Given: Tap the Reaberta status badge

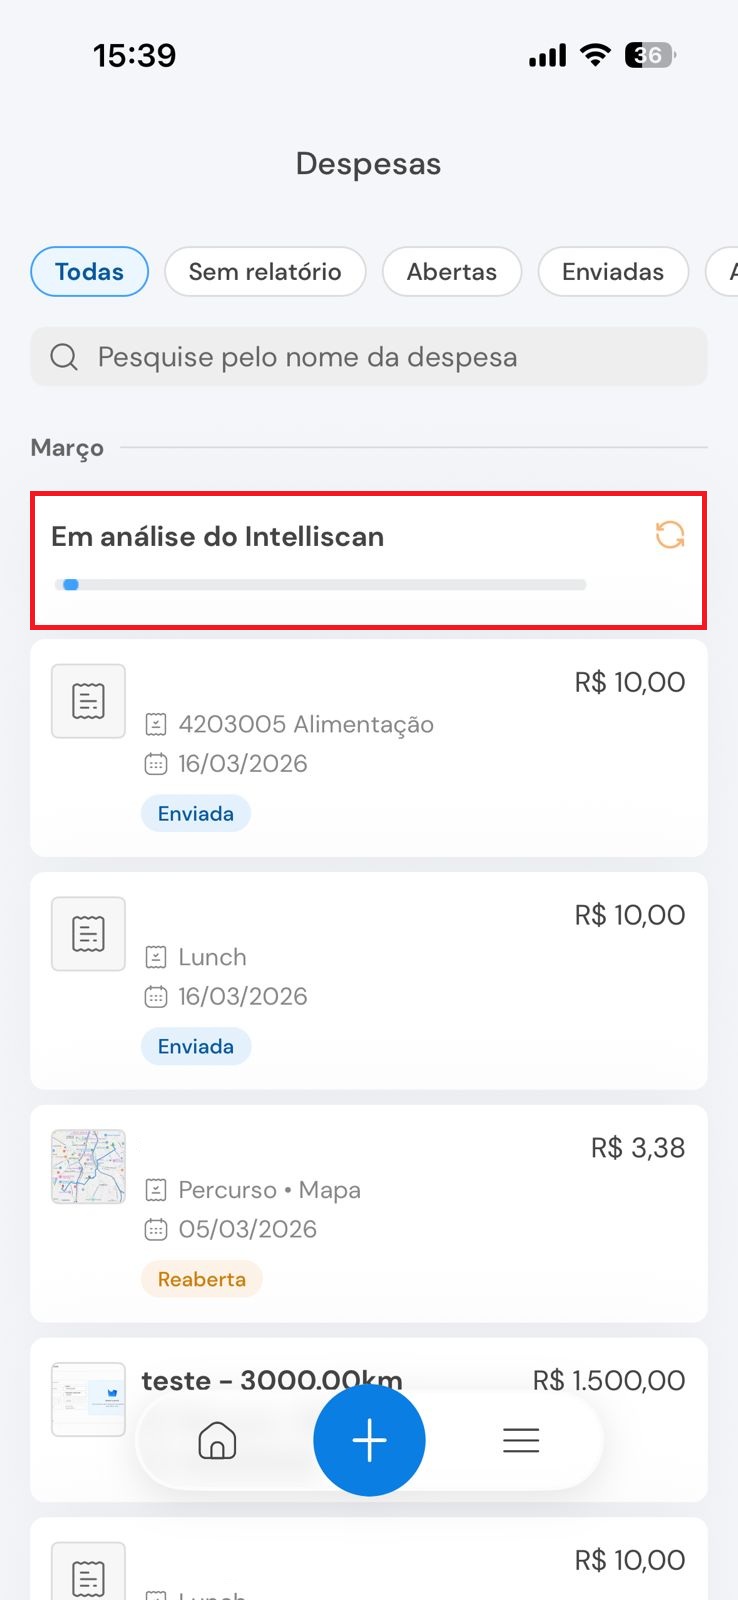Looking at the screenshot, I should pyautogui.click(x=202, y=1279).
